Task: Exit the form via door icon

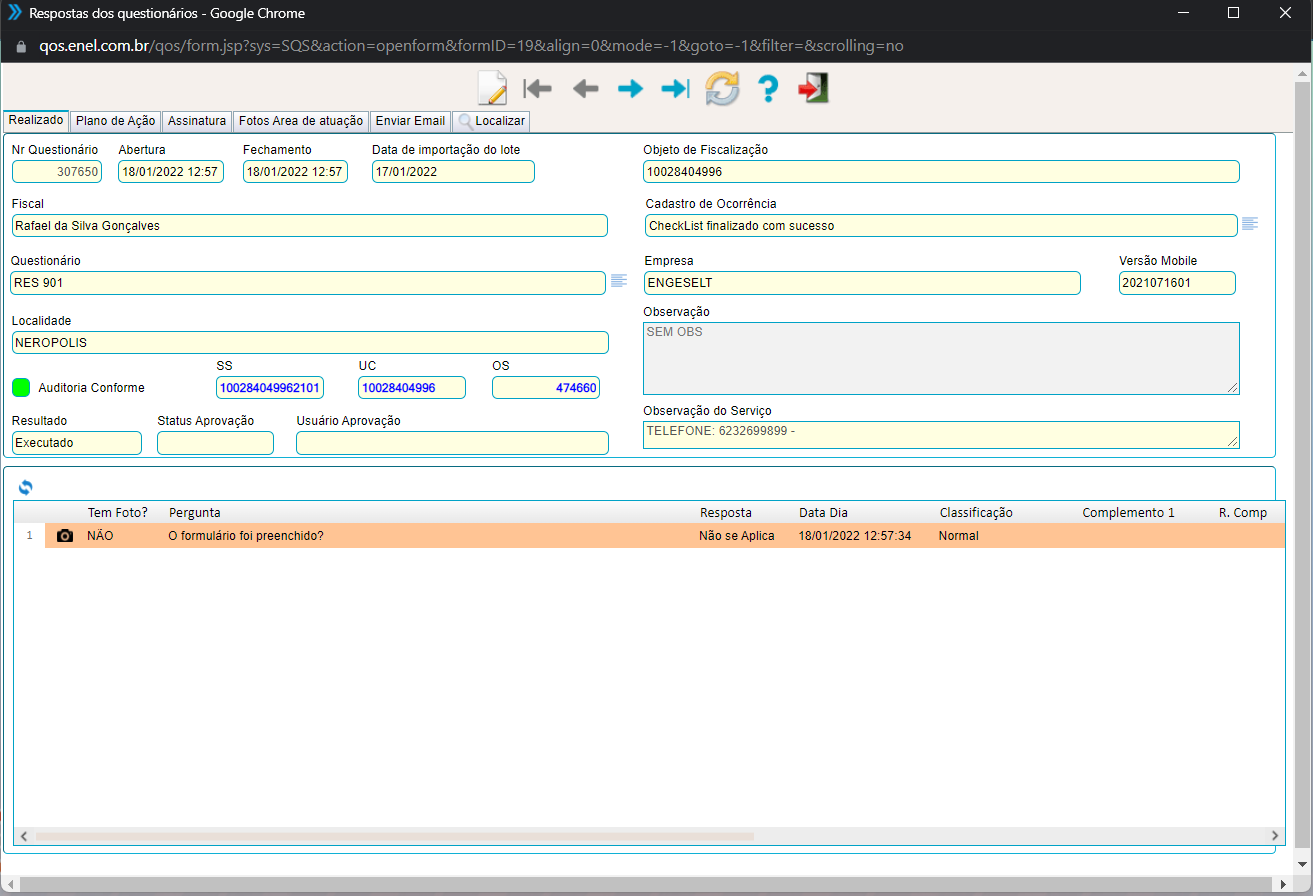Action: click(813, 89)
